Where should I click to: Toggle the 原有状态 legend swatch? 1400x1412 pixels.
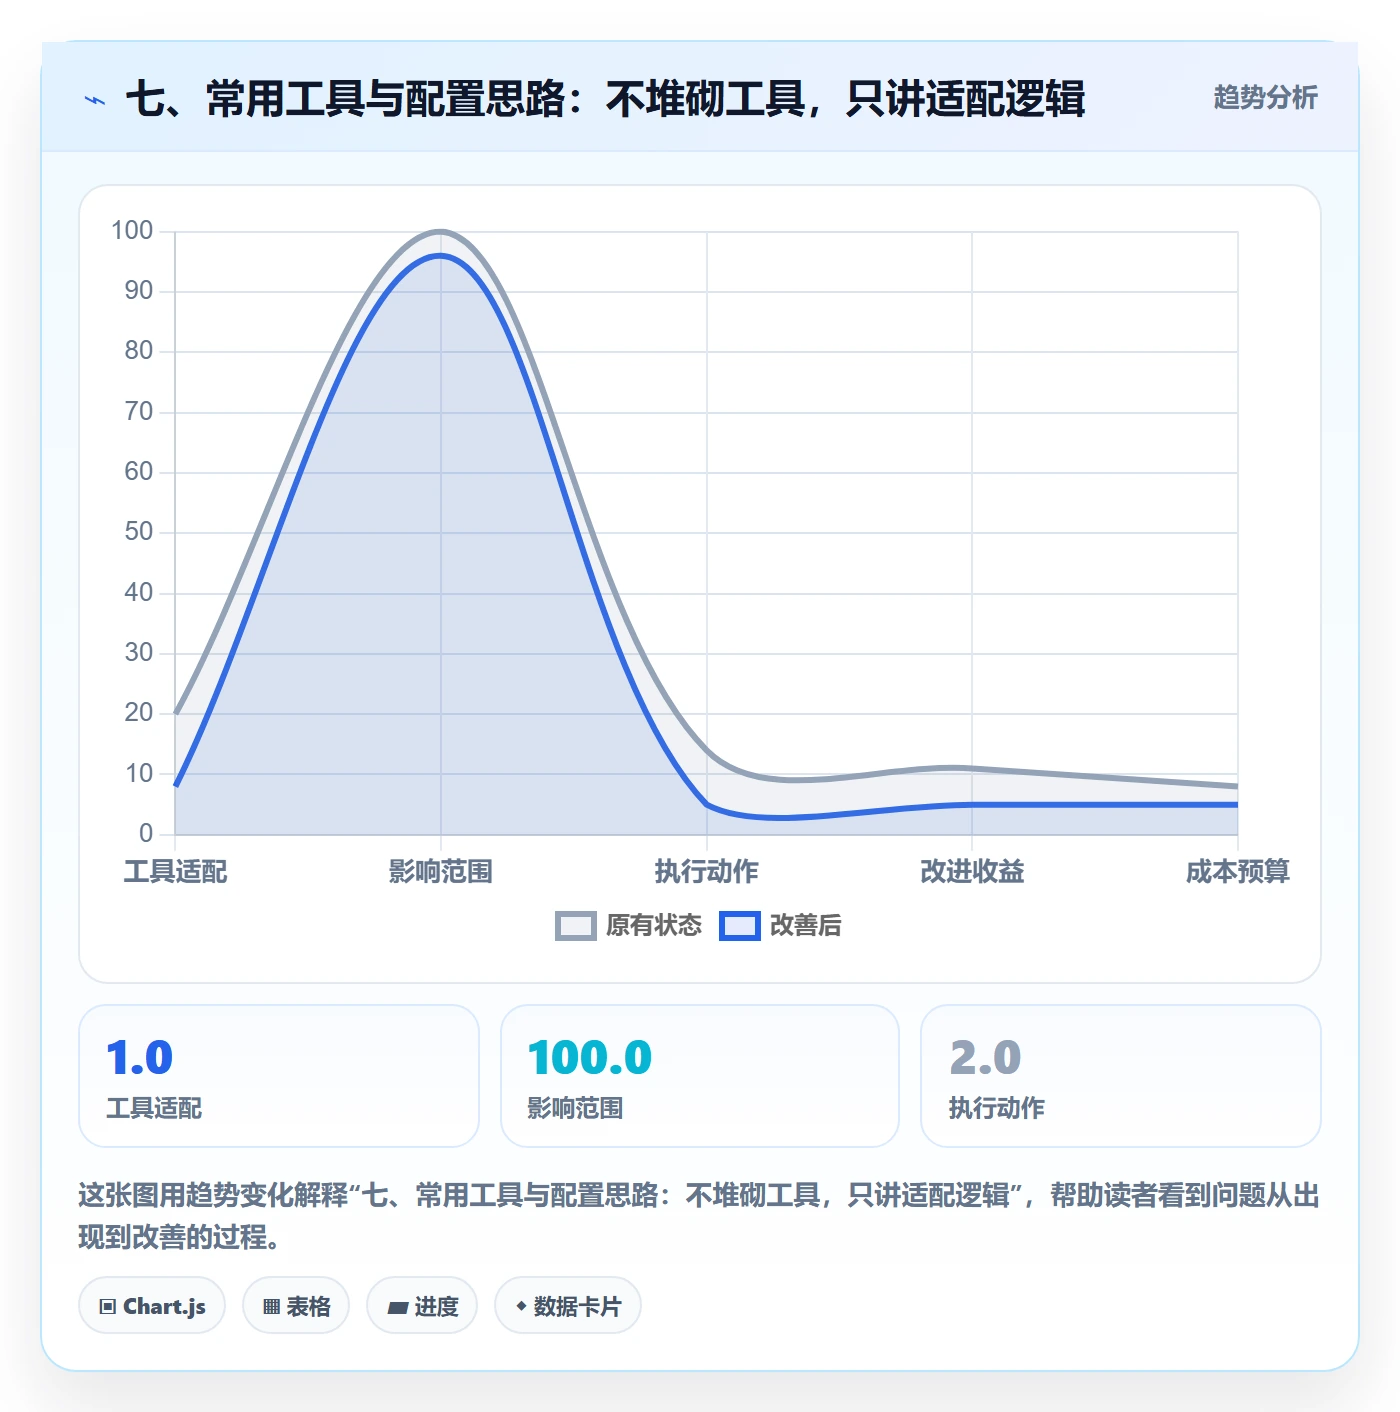[x=575, y=926]
